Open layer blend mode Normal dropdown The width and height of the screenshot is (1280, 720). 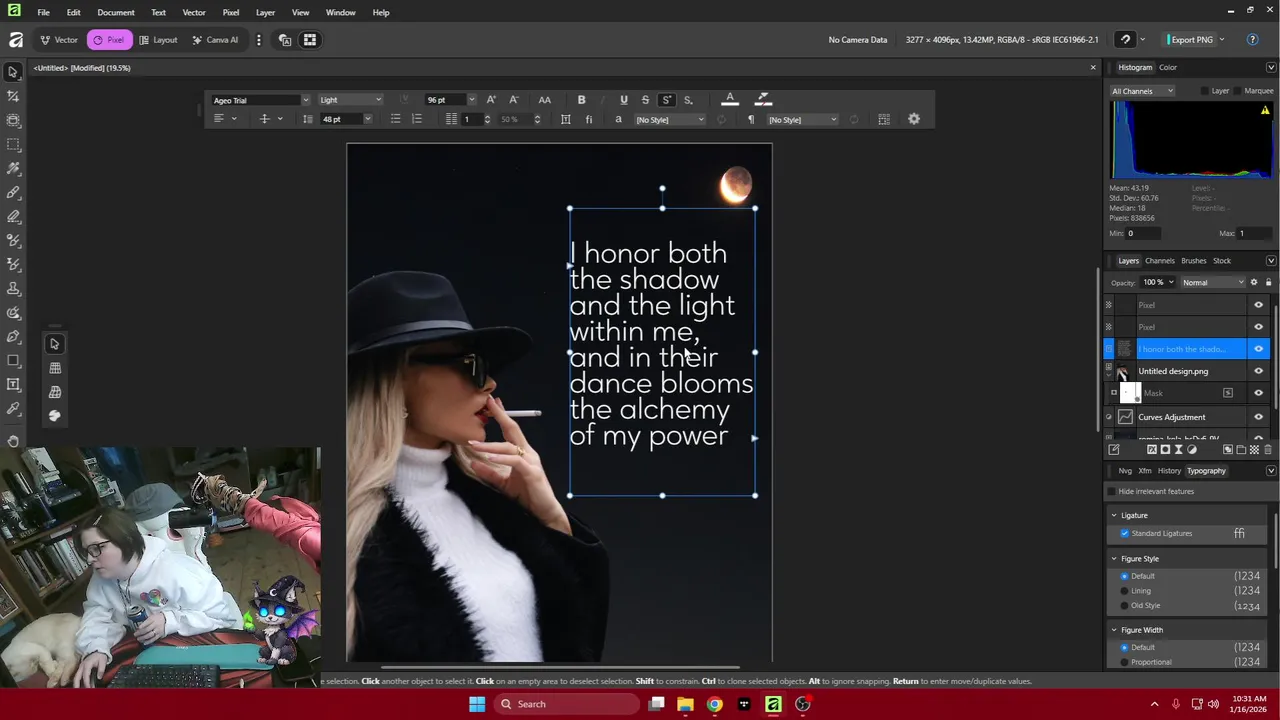[x=1213, y=282]
